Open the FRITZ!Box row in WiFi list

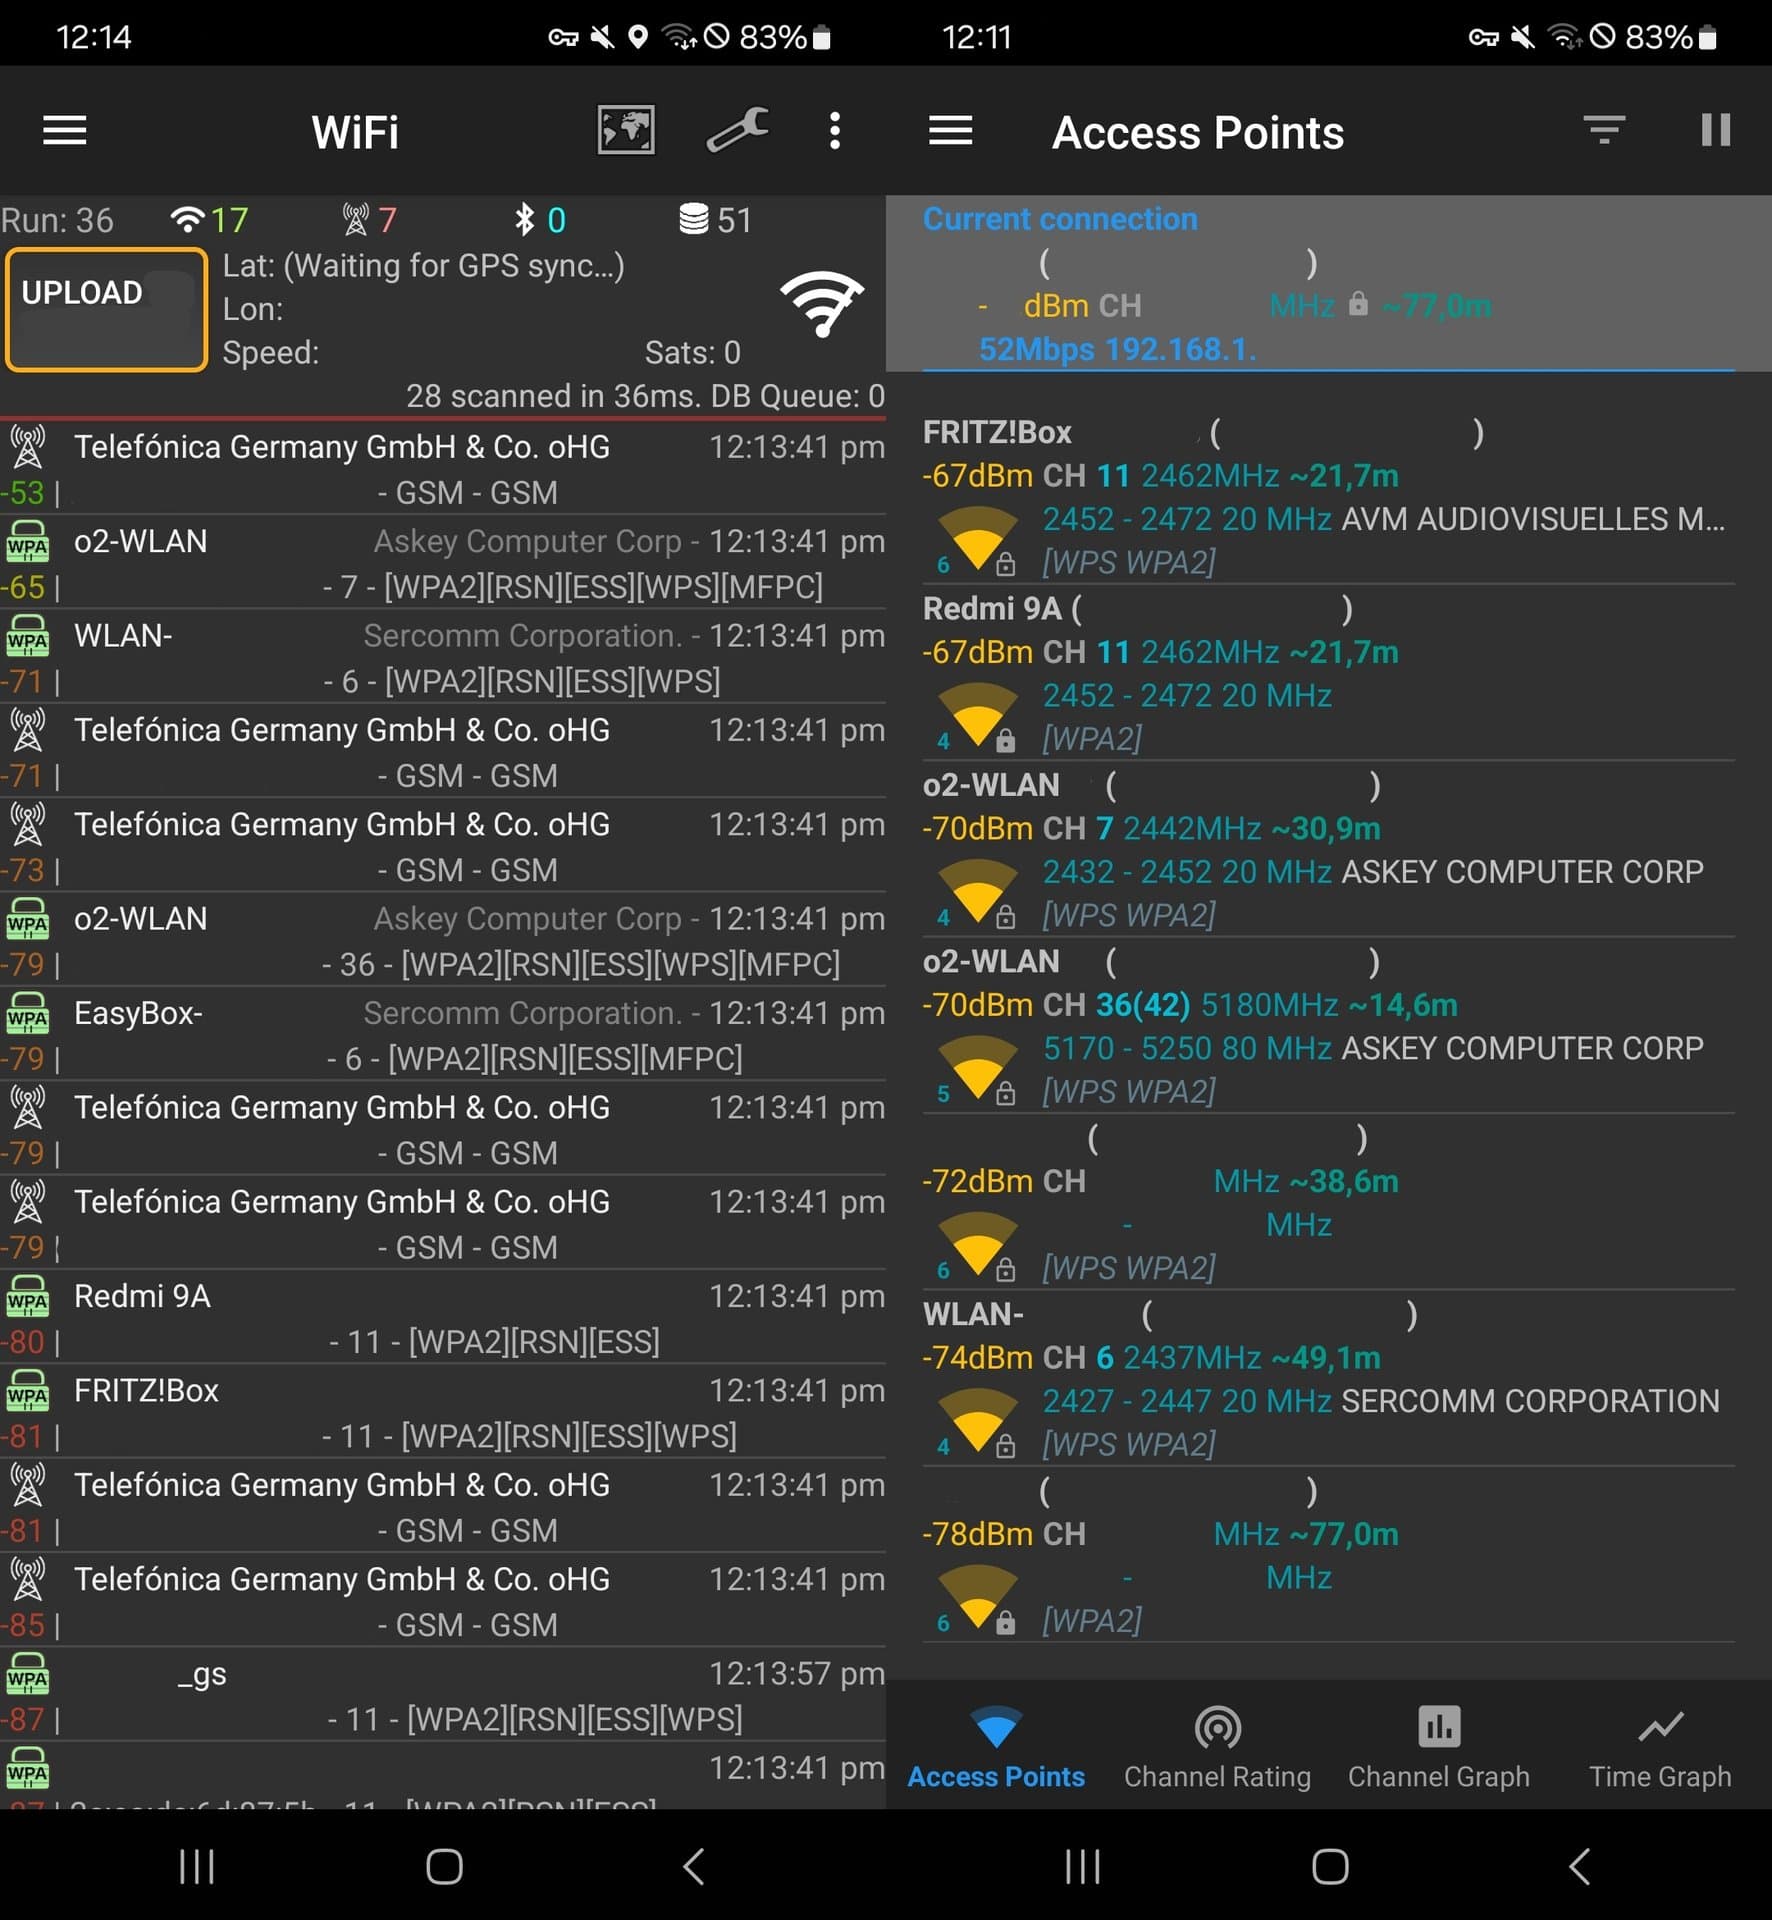(x=443, y=1412)
